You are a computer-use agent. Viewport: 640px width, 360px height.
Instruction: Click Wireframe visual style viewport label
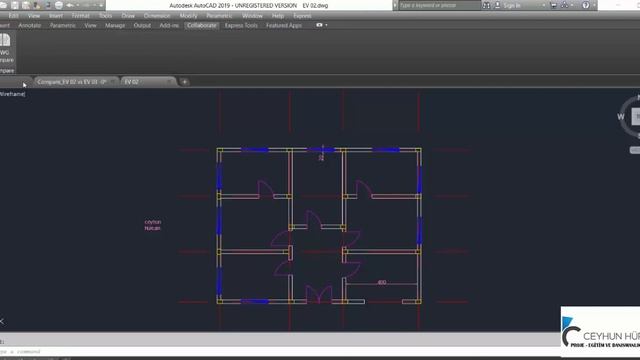coord(12,94)
